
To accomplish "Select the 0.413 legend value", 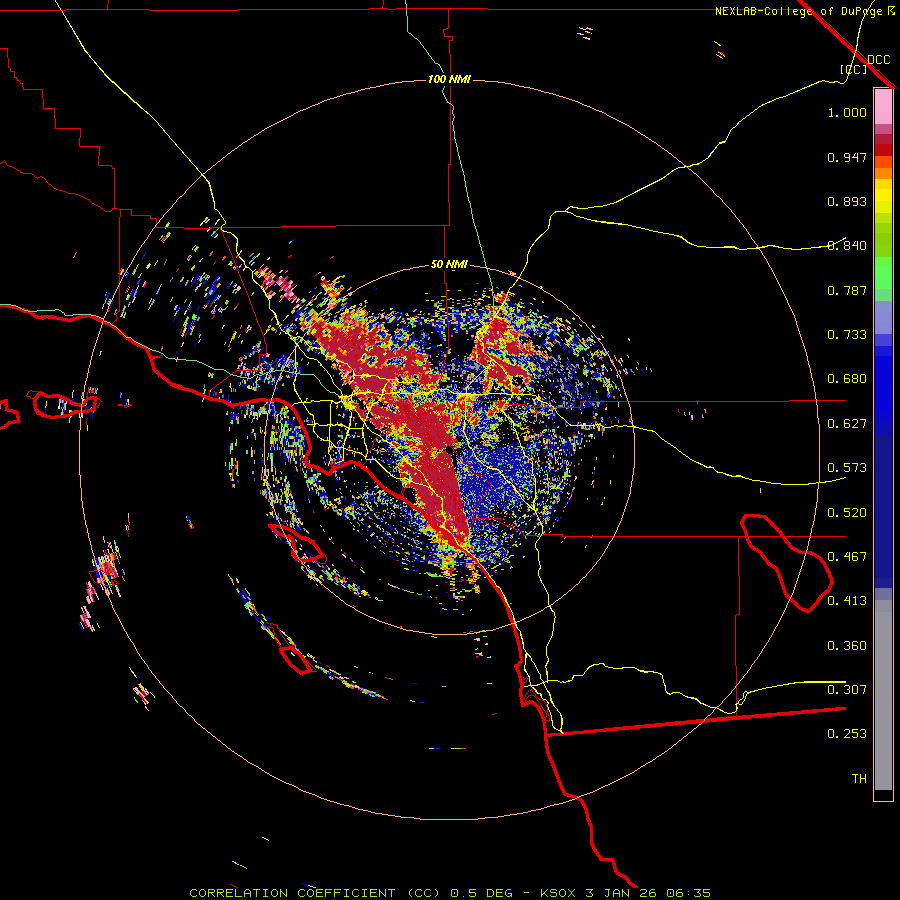I will 847,601.
